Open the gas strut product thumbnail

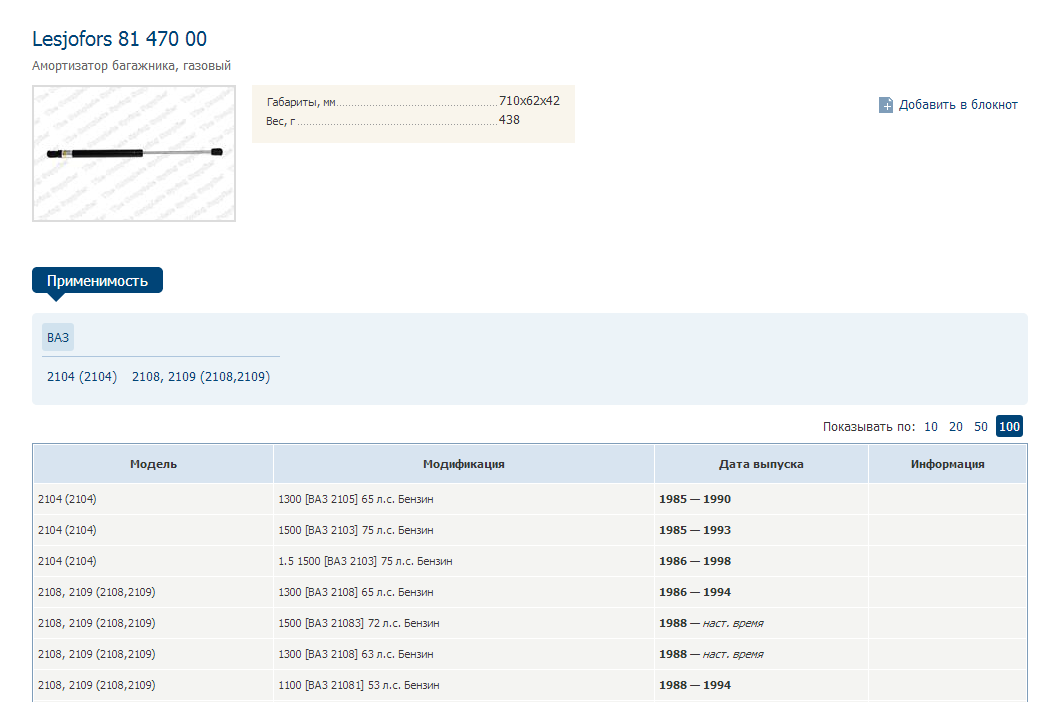[x=134, y=153]
